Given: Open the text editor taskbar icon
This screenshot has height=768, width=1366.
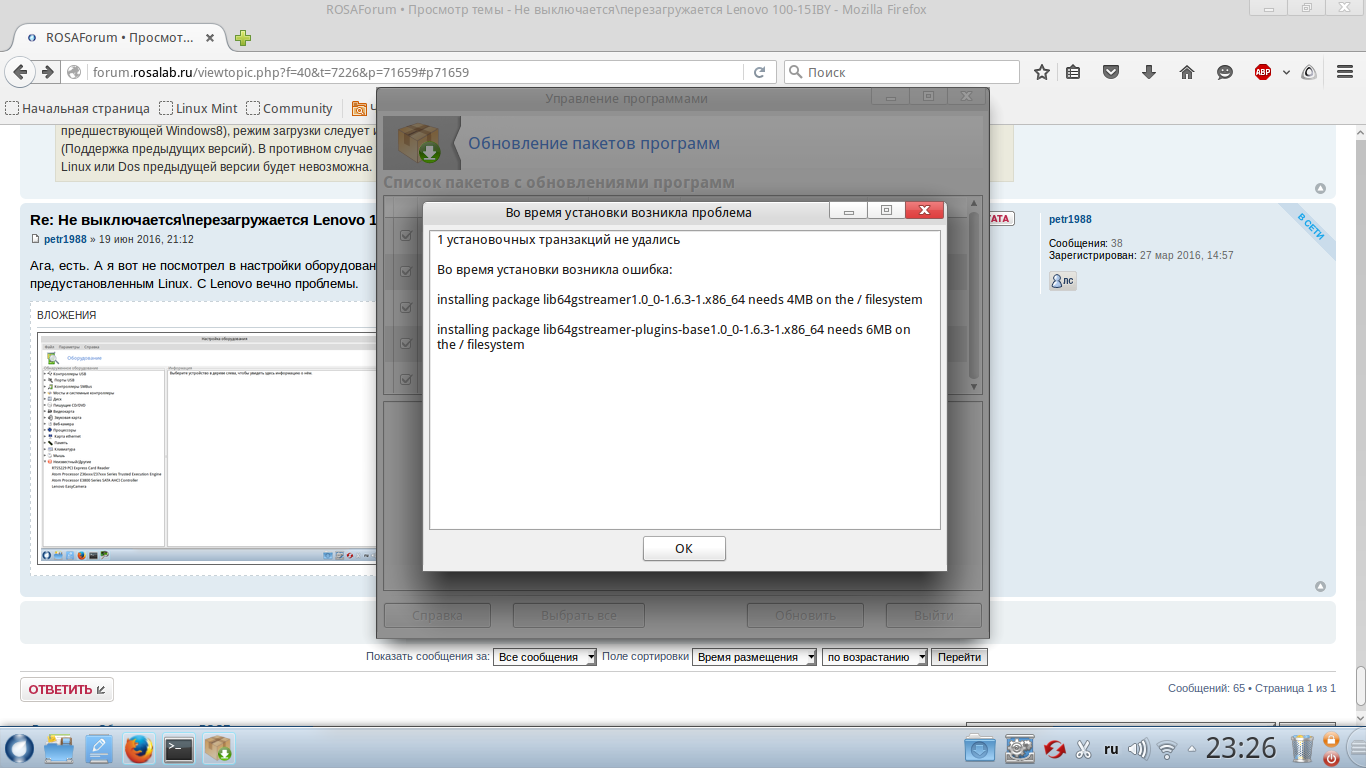Looking at the screenshot, I should click(x=99, y=748).
